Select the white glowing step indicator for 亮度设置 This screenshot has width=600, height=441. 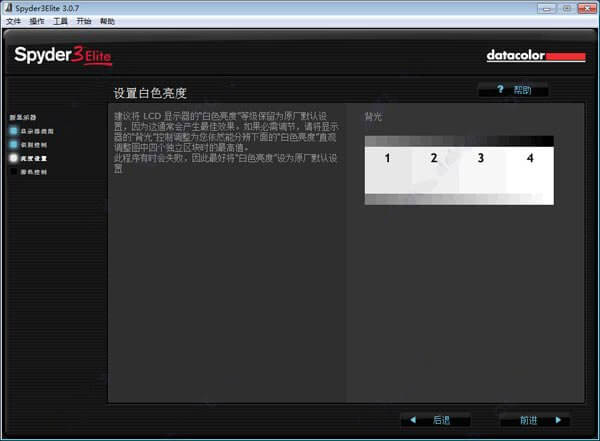click(14, 158)
